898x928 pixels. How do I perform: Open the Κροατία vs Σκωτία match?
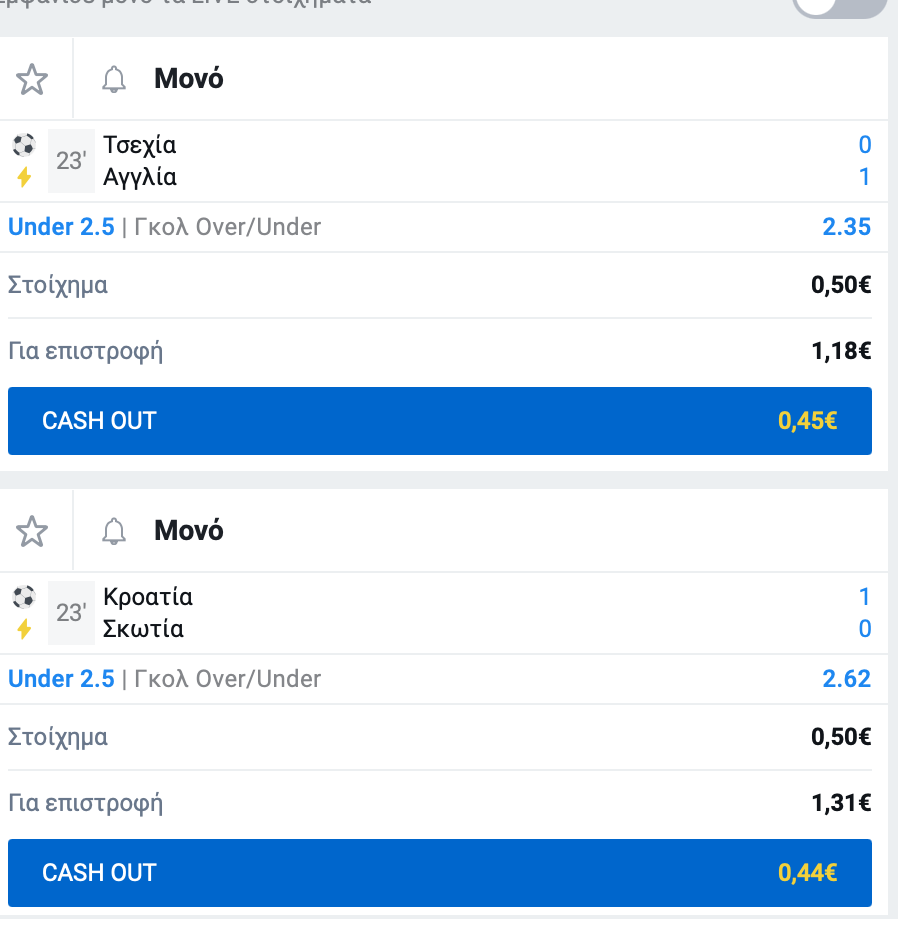click(147, 613)
